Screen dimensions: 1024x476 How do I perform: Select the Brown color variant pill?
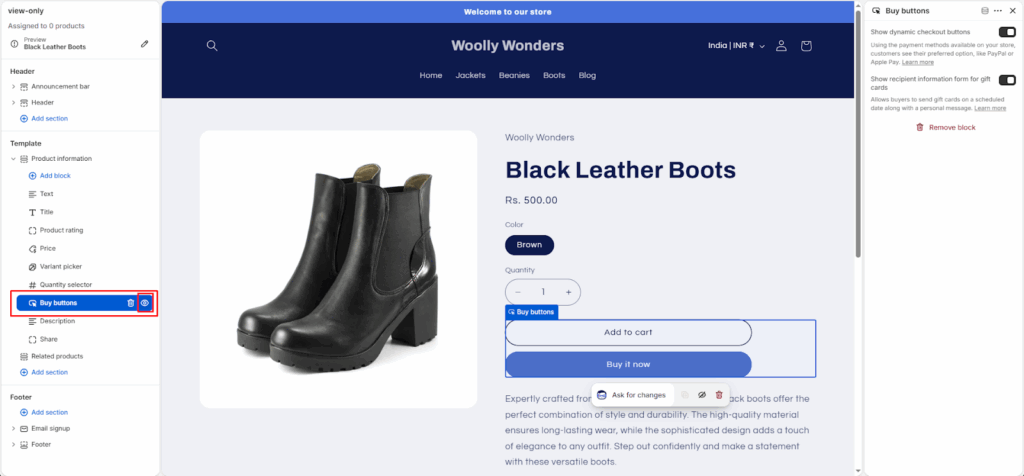click(x=530, y=245)
